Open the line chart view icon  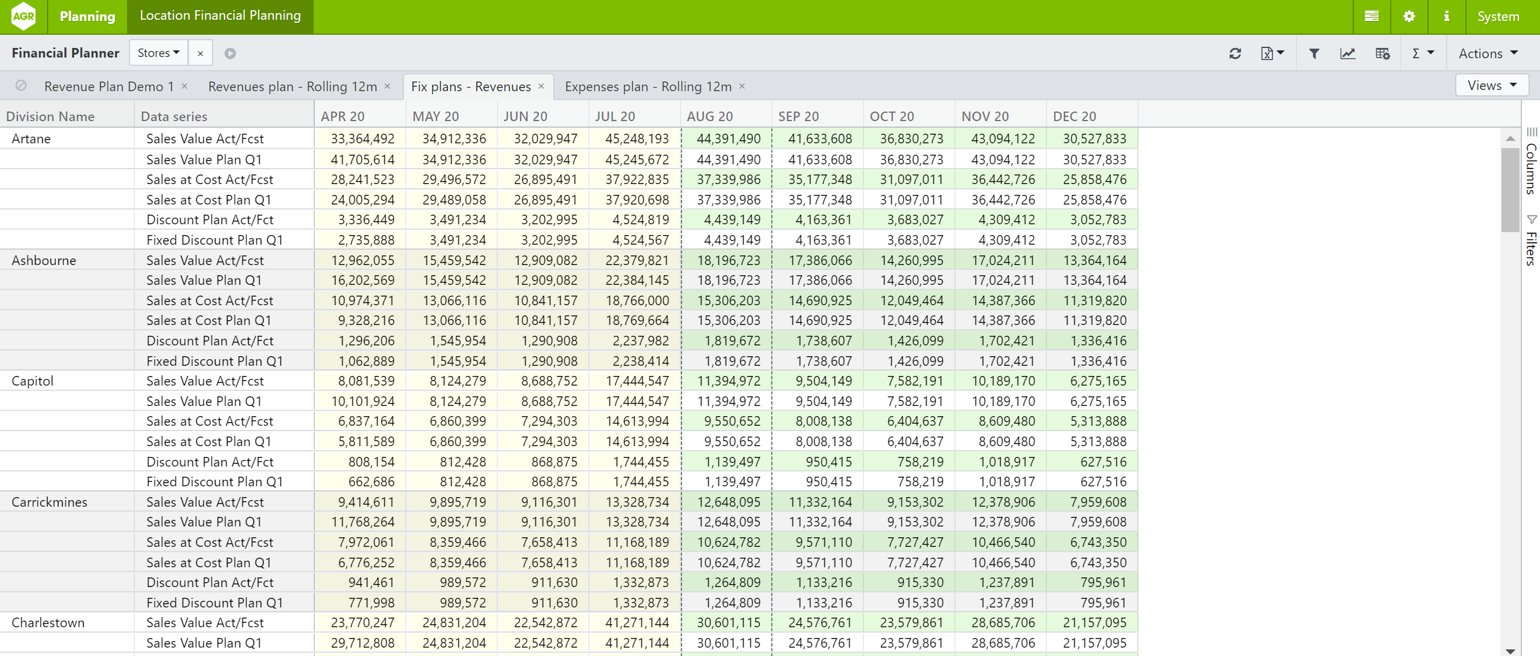coord(1348,54)
